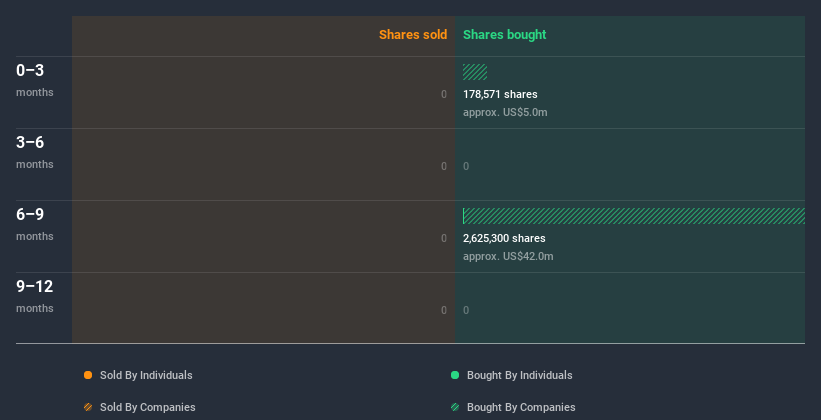Click the Sold By Companies legend label
This screenshot has width=821, height=420.
tap(148, 407)
